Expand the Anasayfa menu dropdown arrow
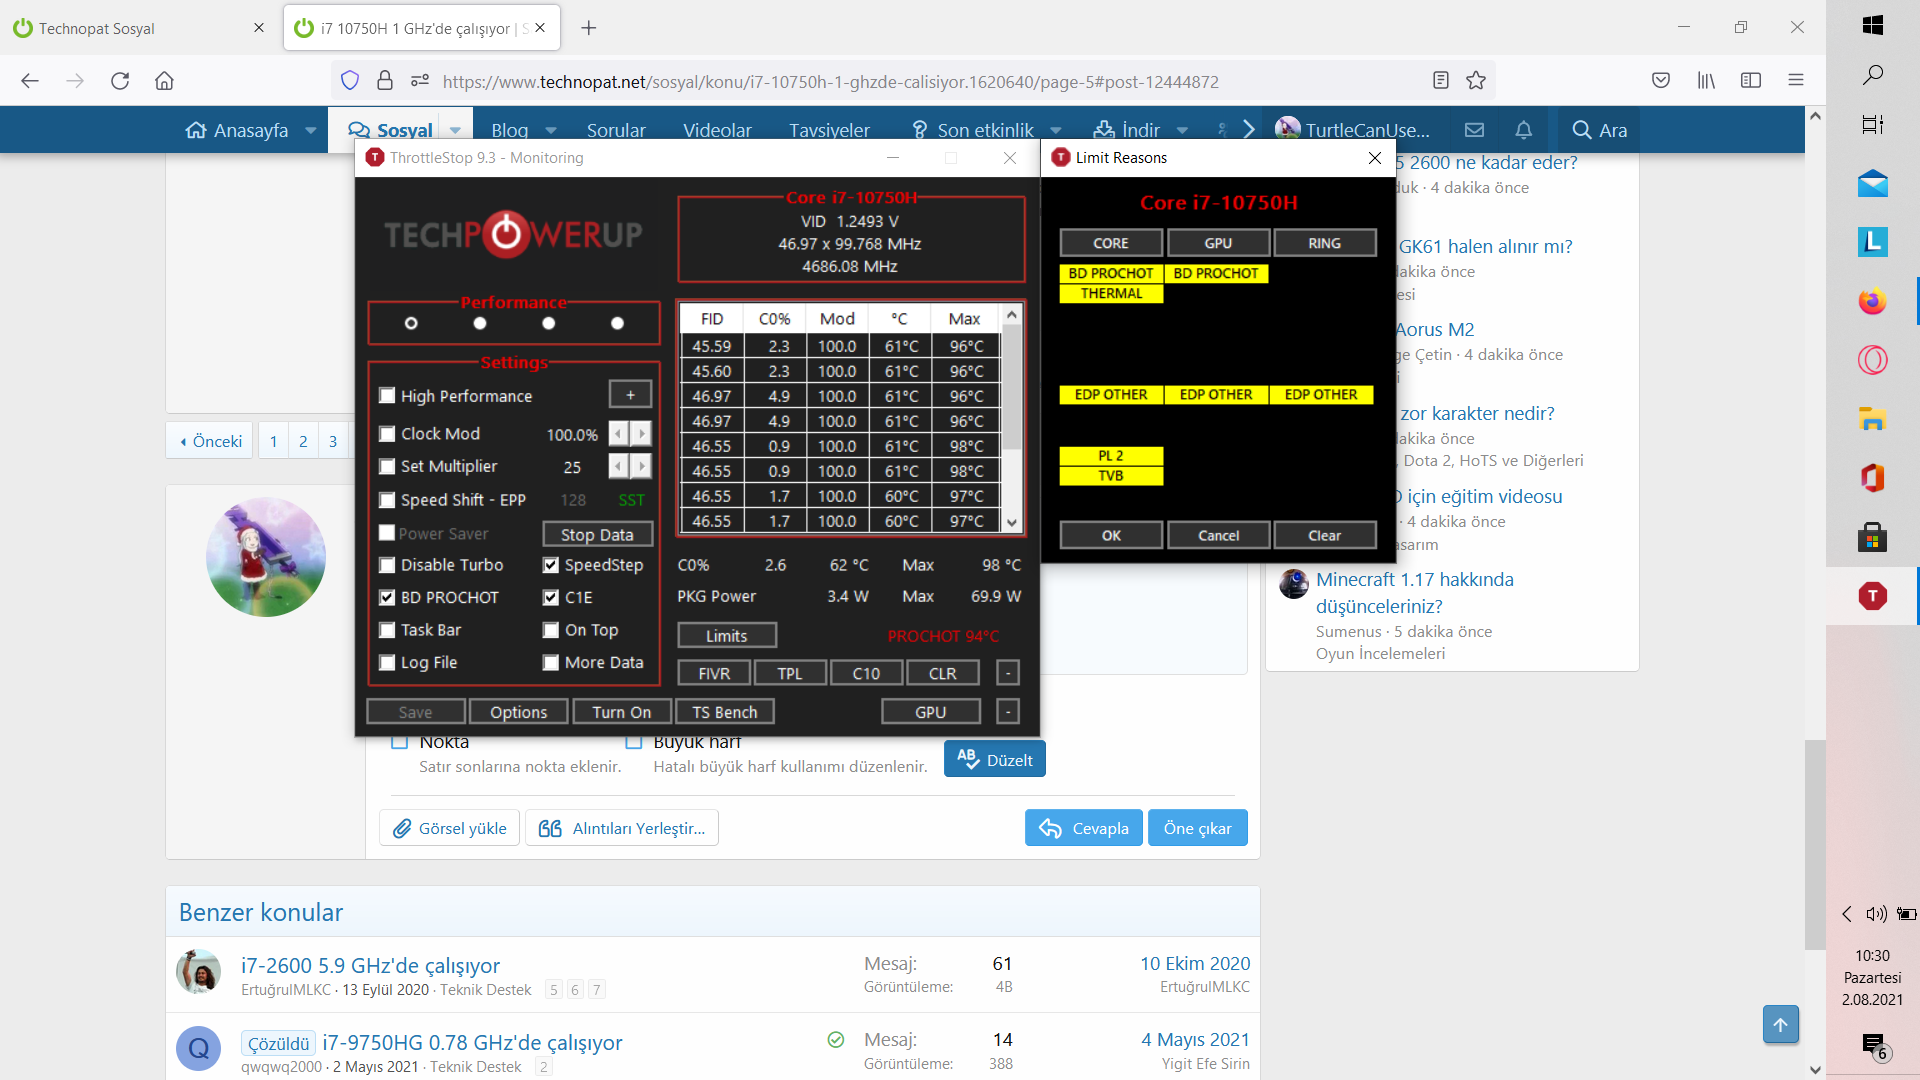 click(x=311, y=130)
